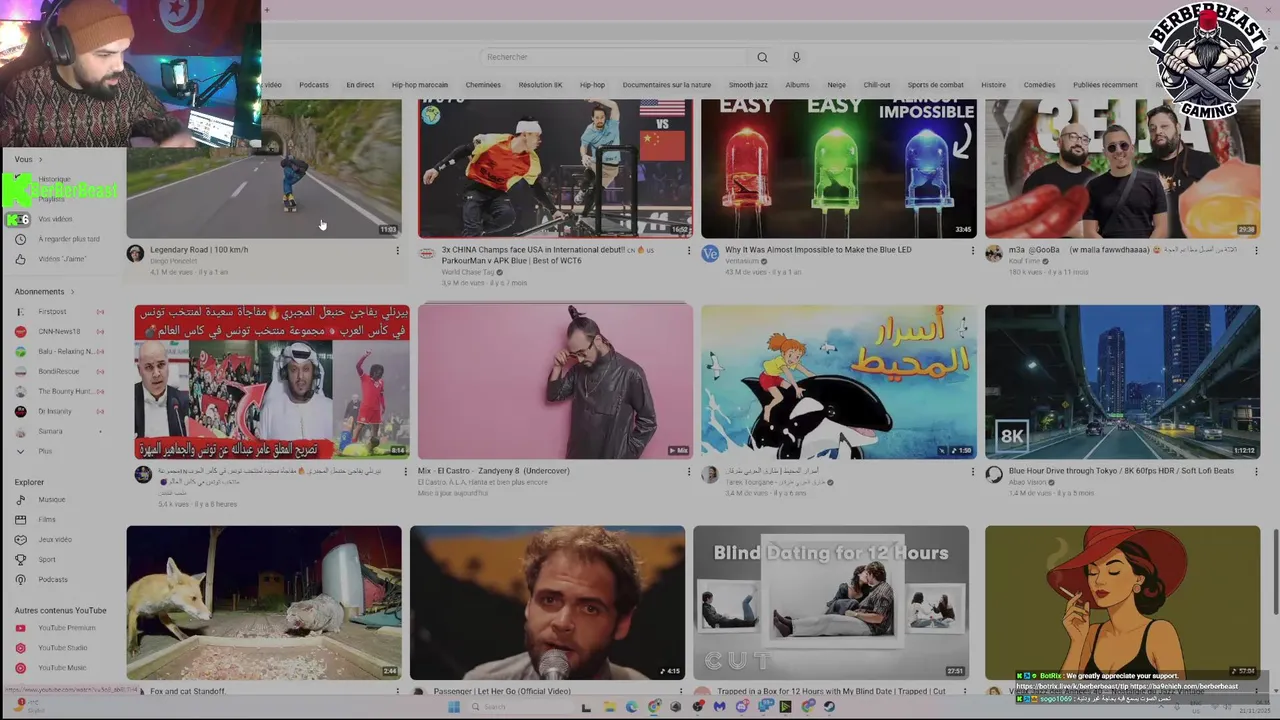Open options menu for Legendary Road video
This screenshot has height=720, width=1280.
click(x=397, y=251)
